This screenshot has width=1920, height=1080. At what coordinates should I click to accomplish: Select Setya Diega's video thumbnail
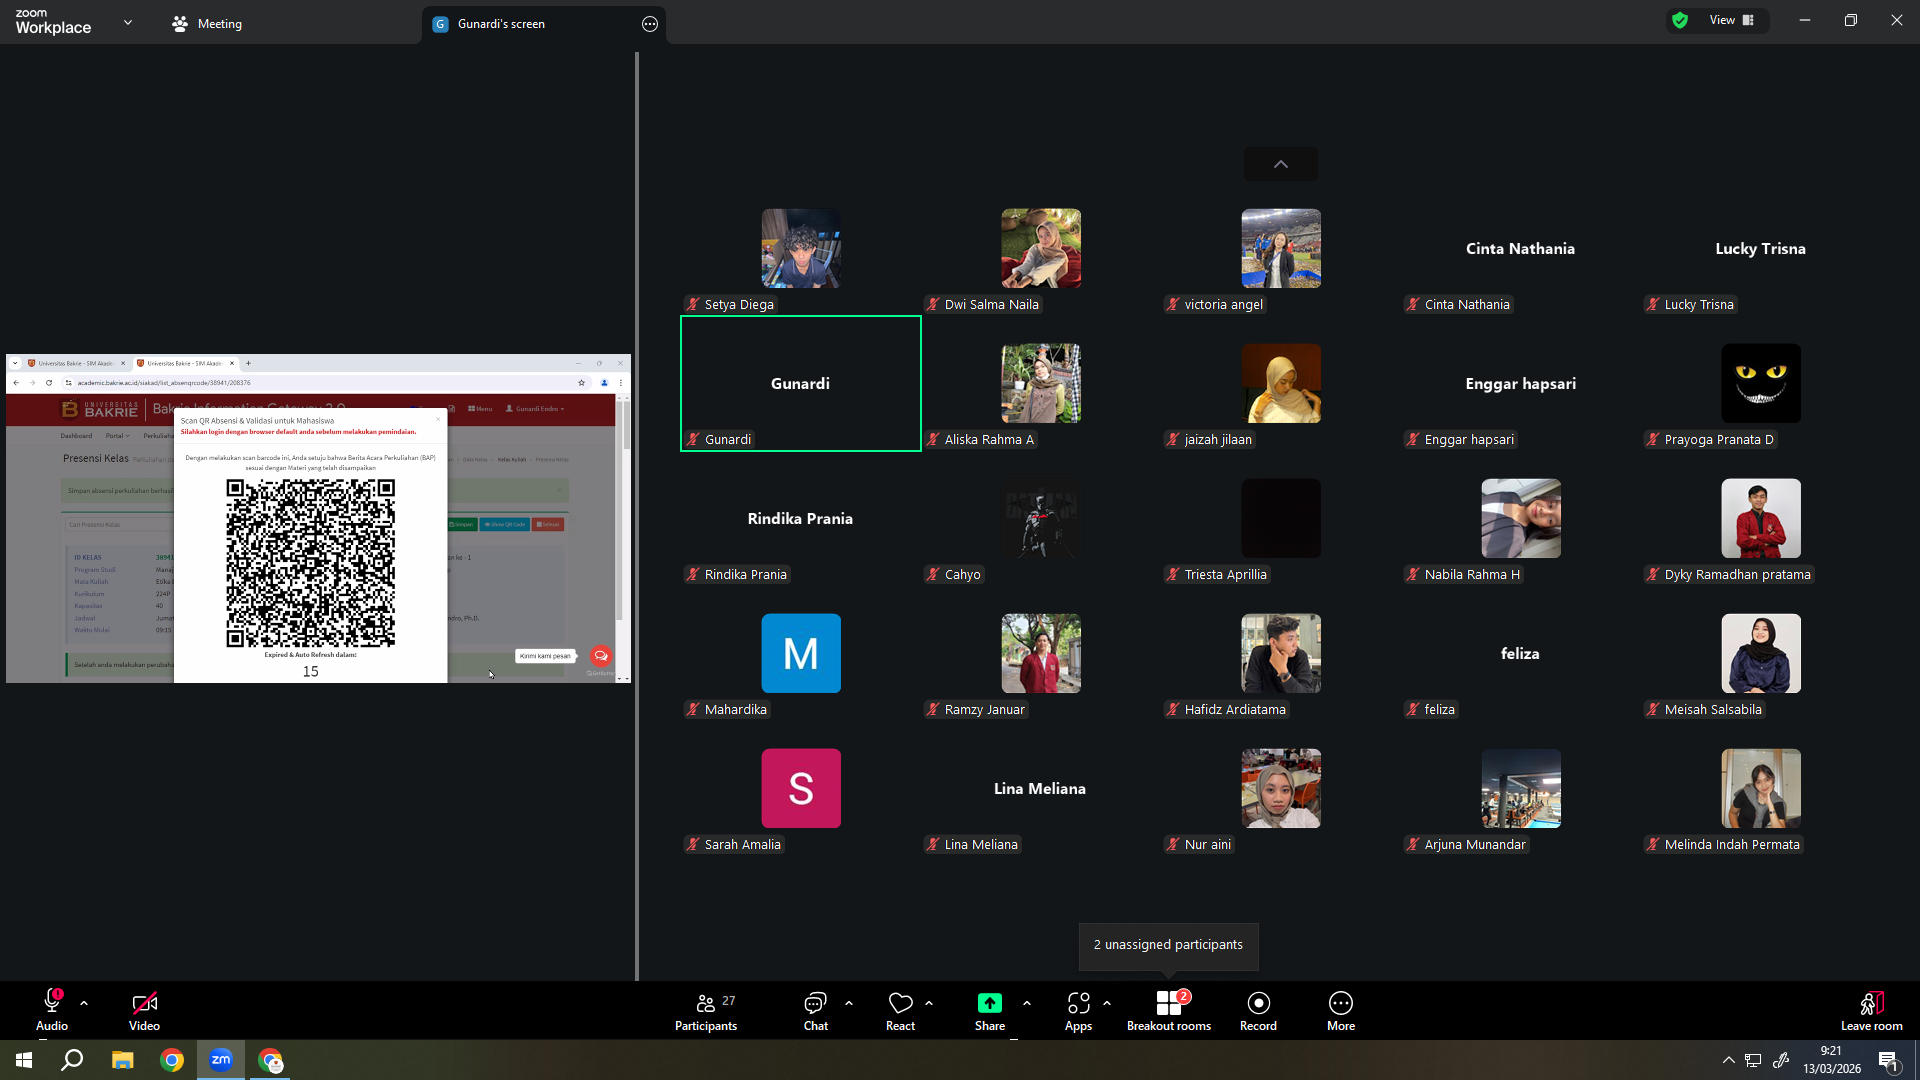coord(801,248)
